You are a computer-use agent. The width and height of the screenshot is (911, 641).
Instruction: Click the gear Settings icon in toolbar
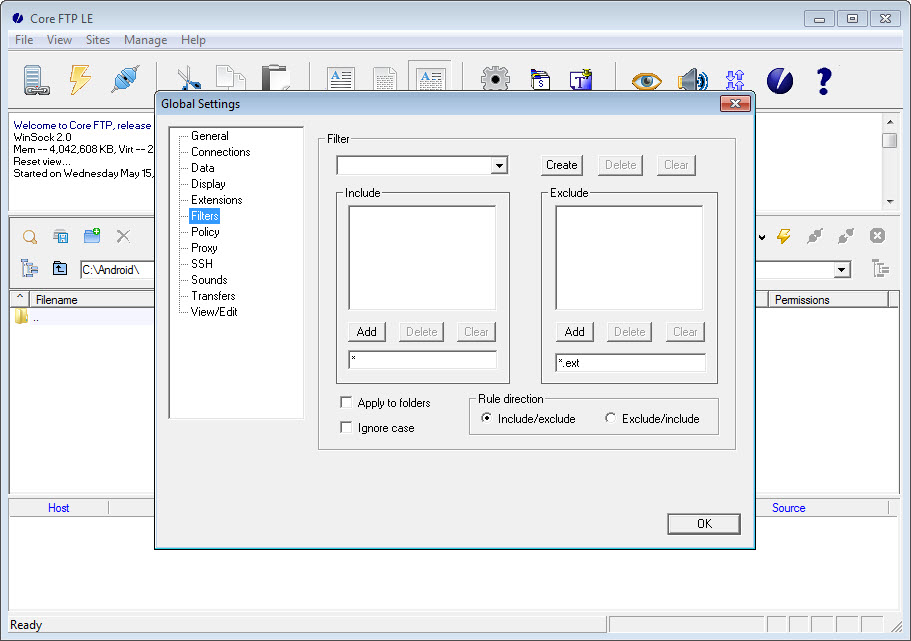pos(495,78)
